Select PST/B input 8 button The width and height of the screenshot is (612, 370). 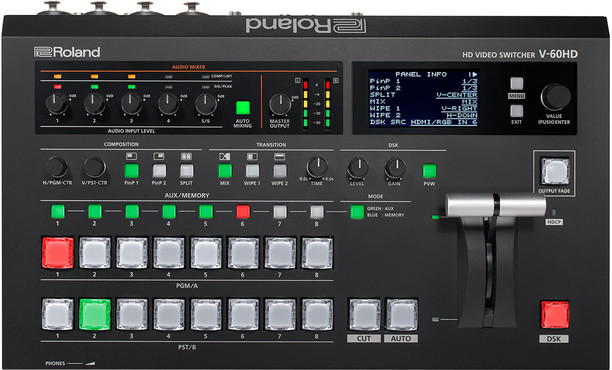[317, 315]
